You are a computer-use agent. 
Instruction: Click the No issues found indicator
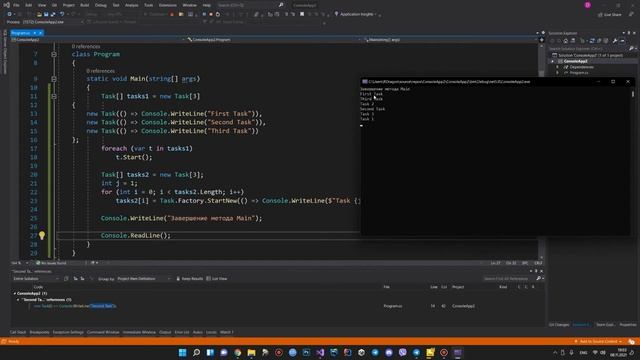click(51, 263)
